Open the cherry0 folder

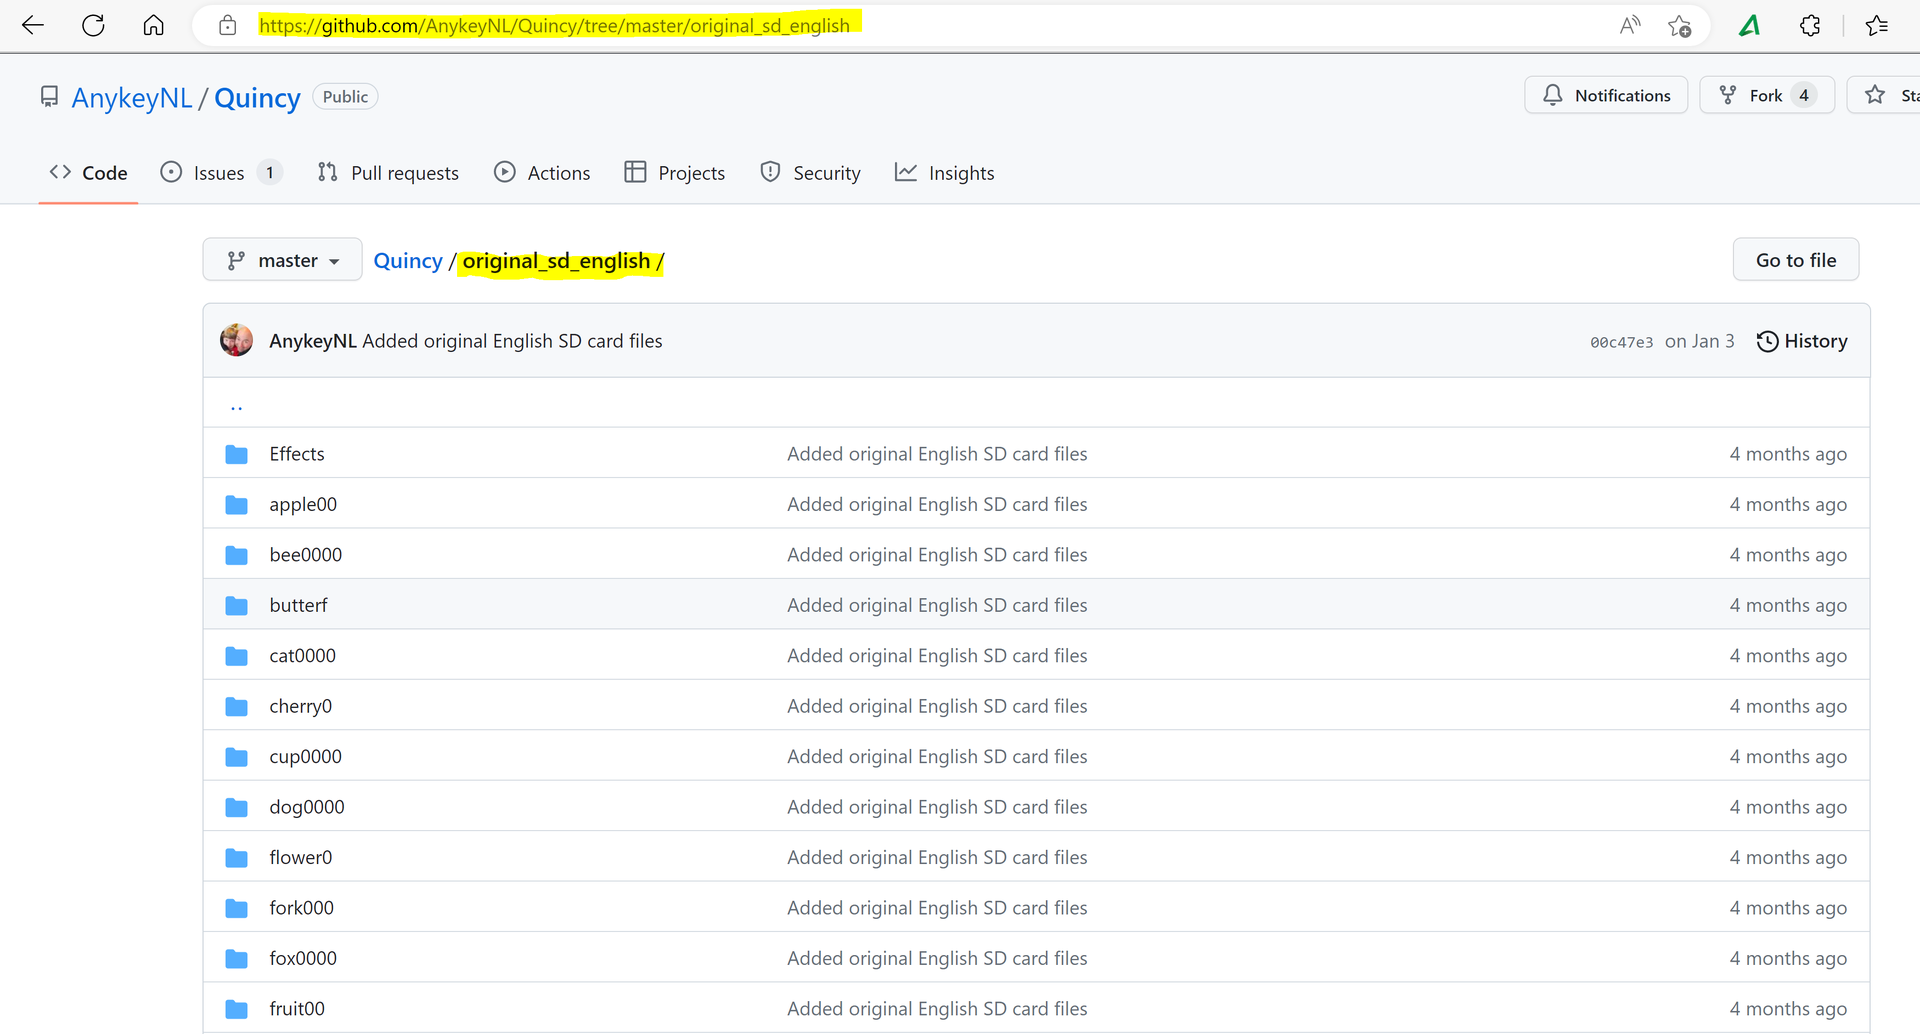point(301,707)
